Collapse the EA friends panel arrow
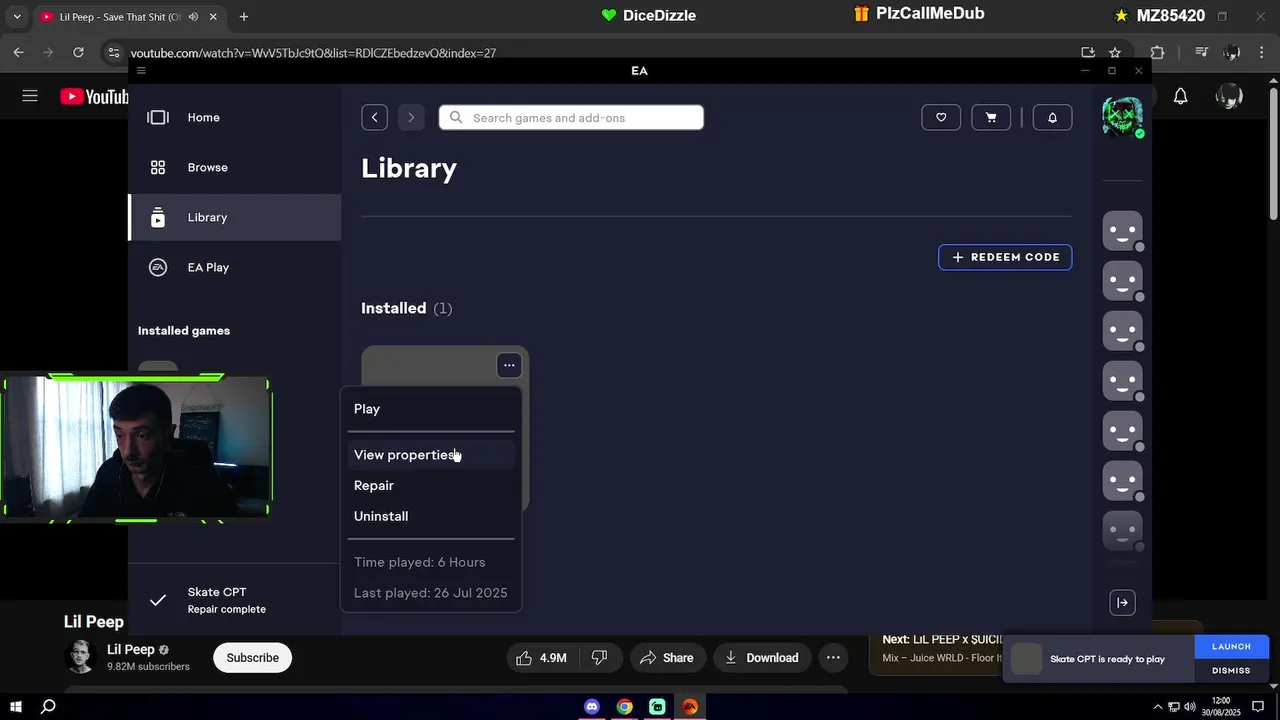The height and width of the screenshot is (720, 1280). click(1122, 602)
